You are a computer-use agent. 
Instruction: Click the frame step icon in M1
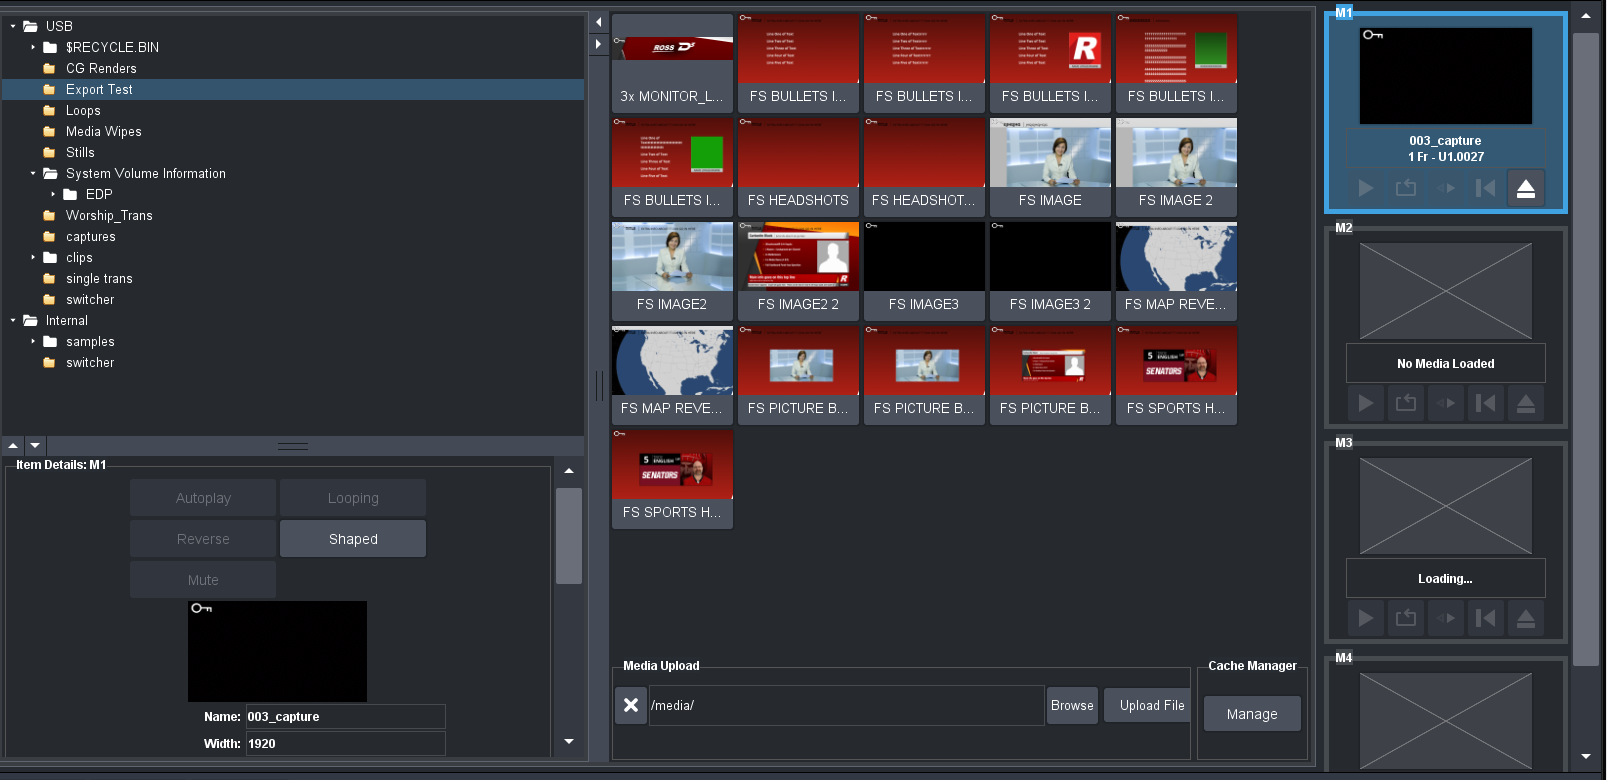[1445, 188]
